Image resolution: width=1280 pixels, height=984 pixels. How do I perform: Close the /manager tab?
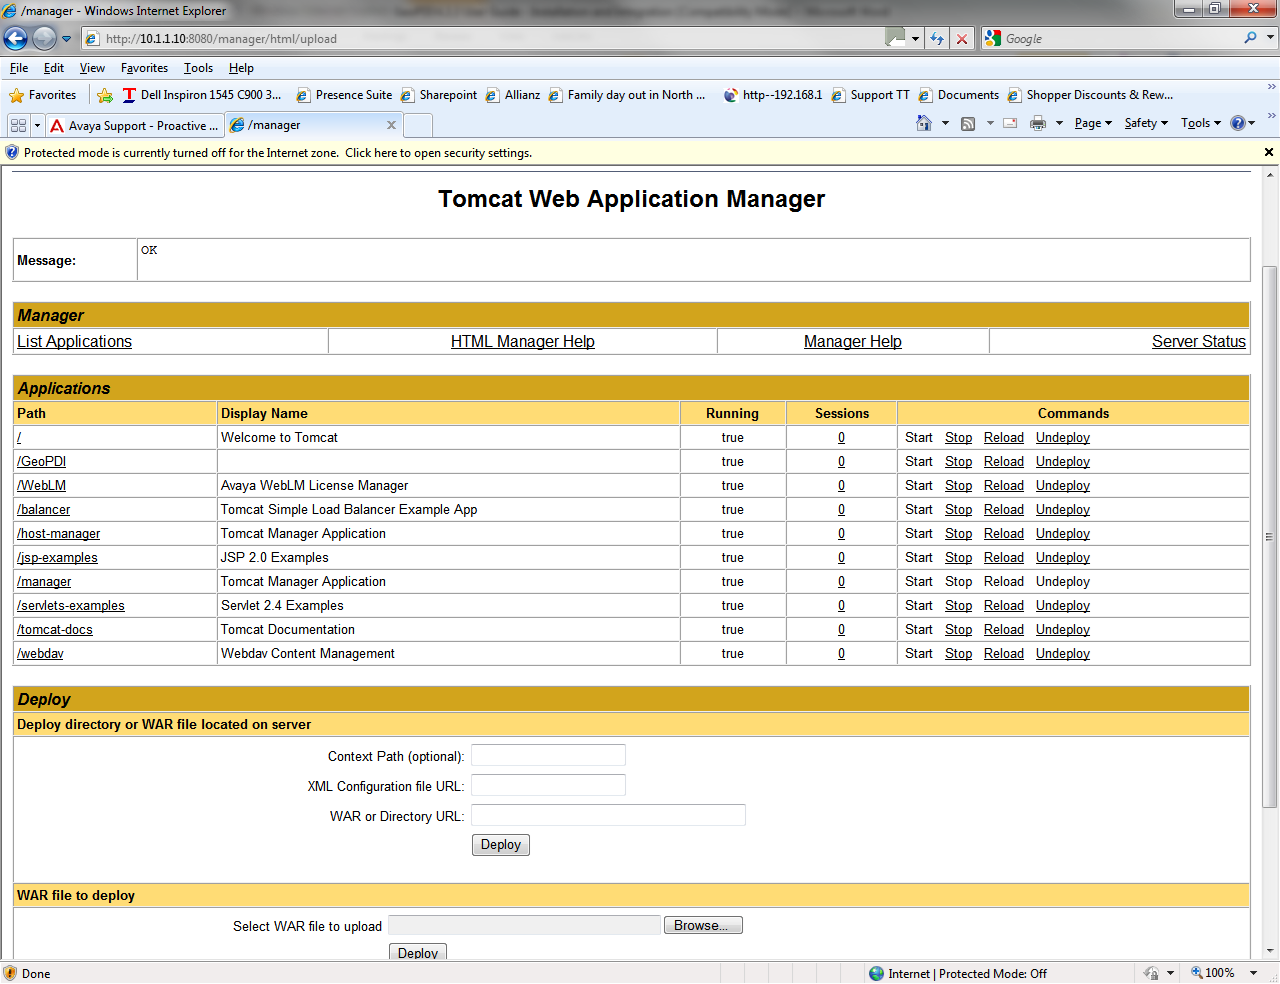tap(391, 125)
